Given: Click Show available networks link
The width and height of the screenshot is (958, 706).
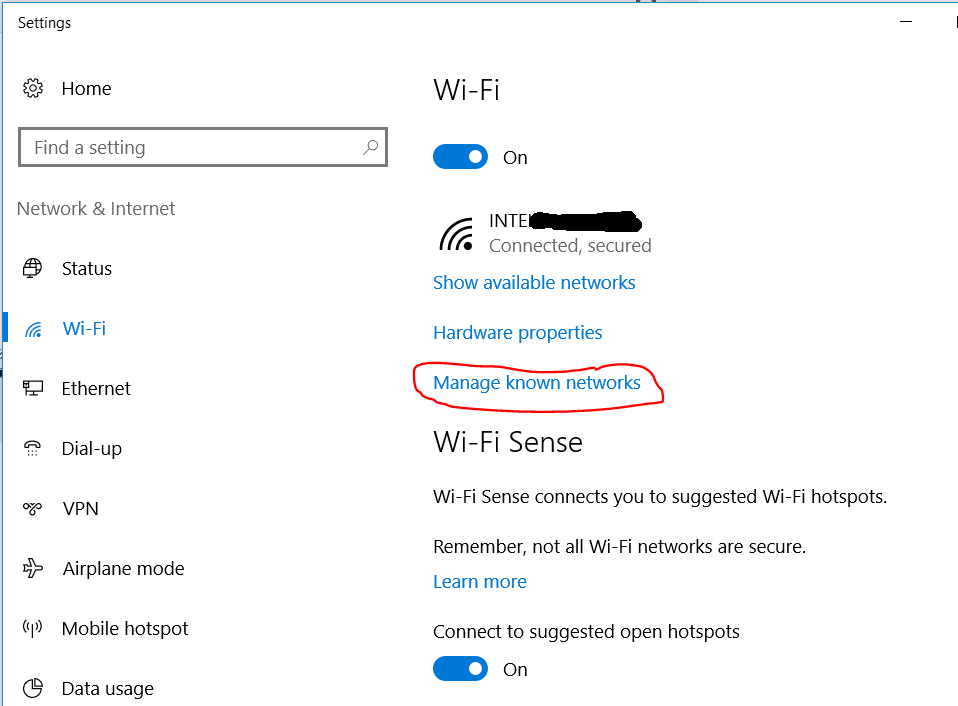Looking at the screenshot, I should point(534,283).
